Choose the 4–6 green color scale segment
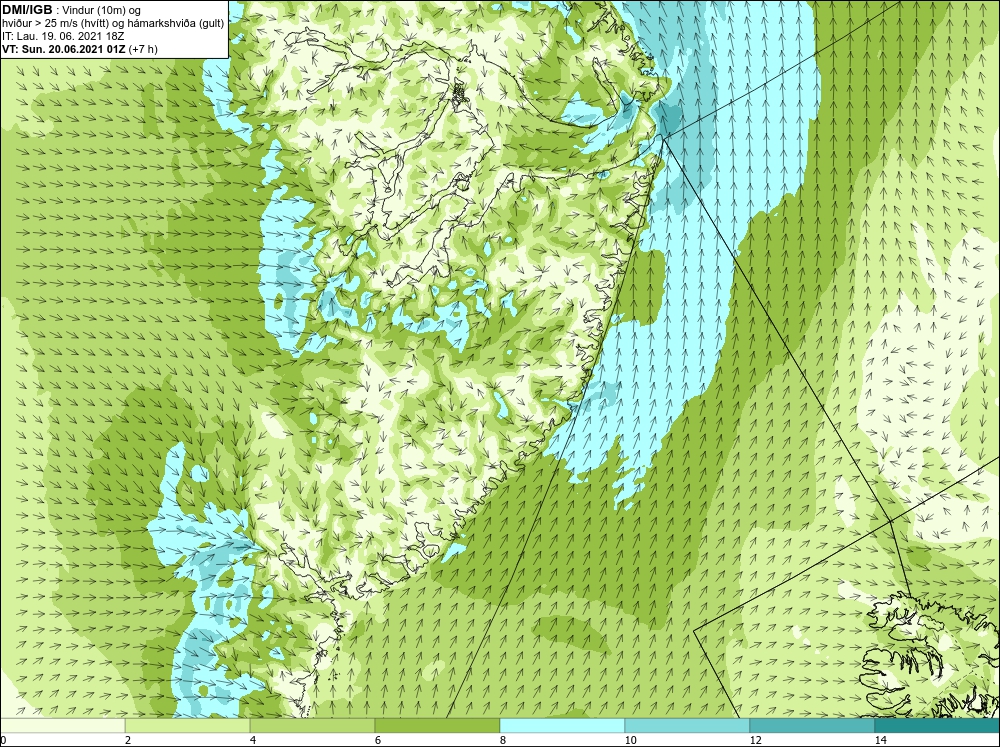Image resolution: width=1000 pixels, height=747 pixels. pyautogui.click(x=312, y=726)
